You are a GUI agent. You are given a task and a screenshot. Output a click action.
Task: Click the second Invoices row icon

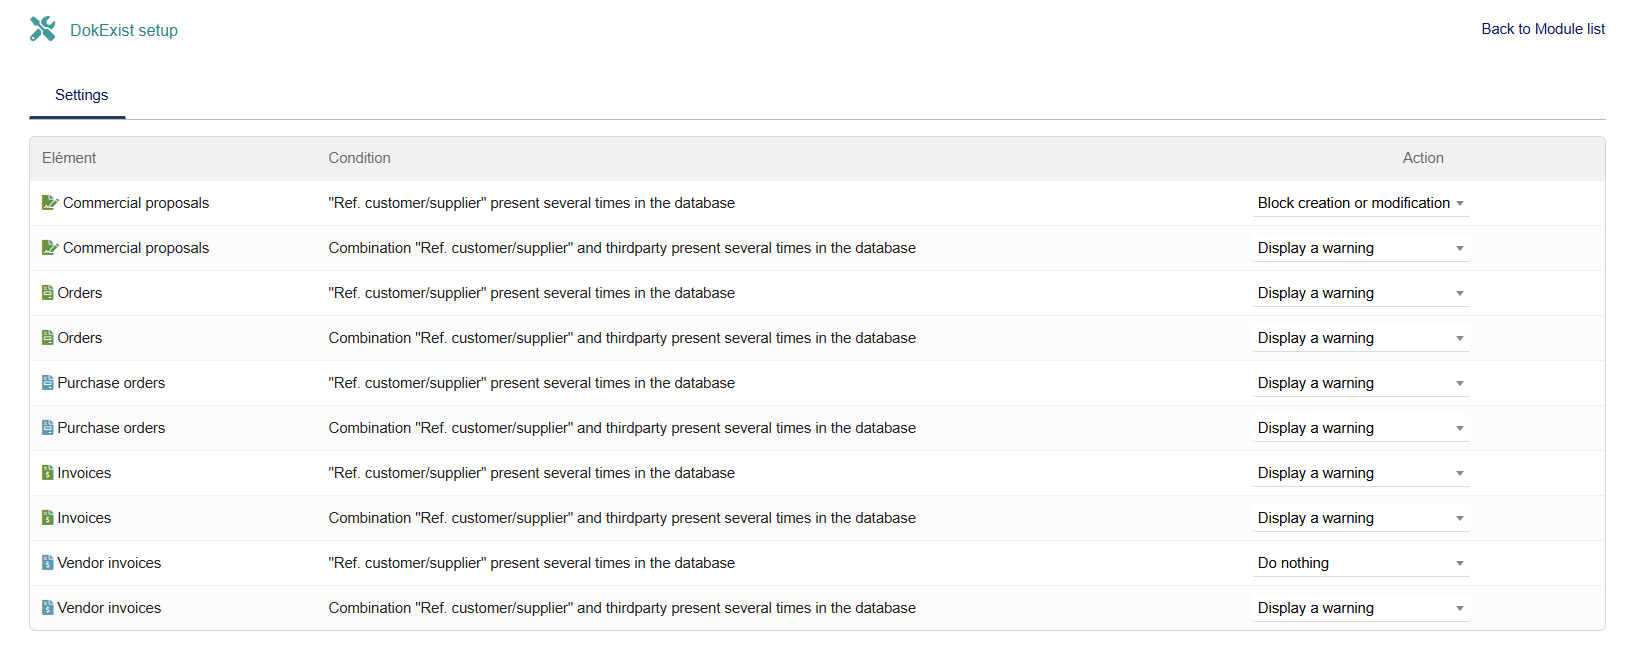point(47,518)
